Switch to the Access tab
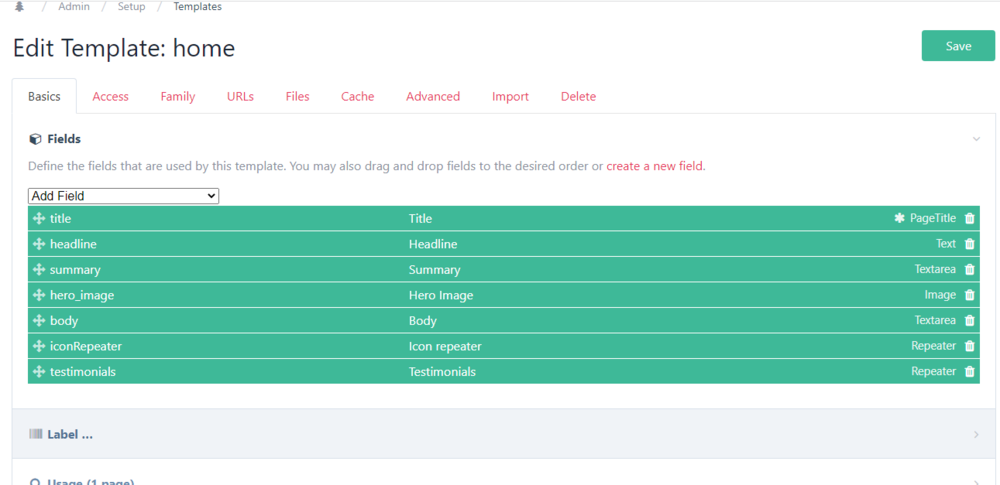 (x=110, y=97)
